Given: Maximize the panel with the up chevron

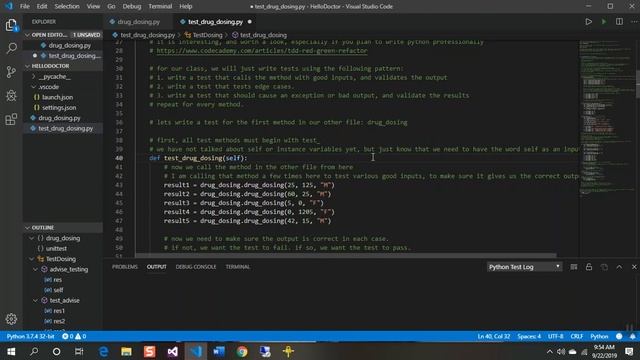Looking at the screenshot, I should point(619,267).
